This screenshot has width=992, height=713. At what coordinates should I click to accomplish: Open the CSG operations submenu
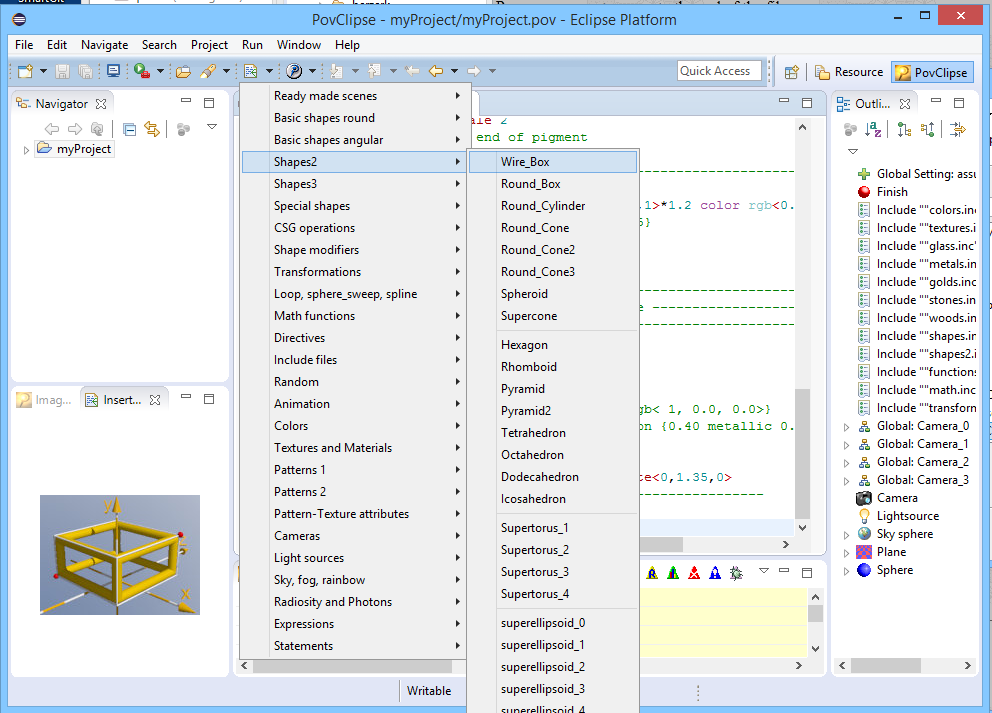pos(354,228)
